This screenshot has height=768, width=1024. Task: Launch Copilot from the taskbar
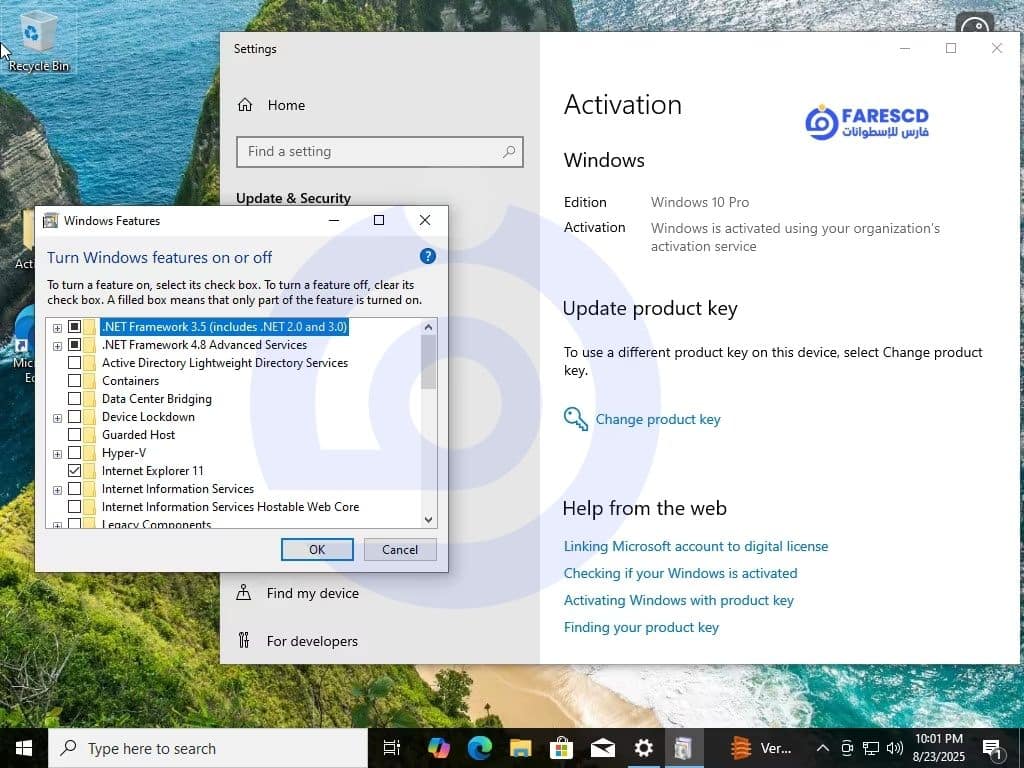click(x=438, y=748)
